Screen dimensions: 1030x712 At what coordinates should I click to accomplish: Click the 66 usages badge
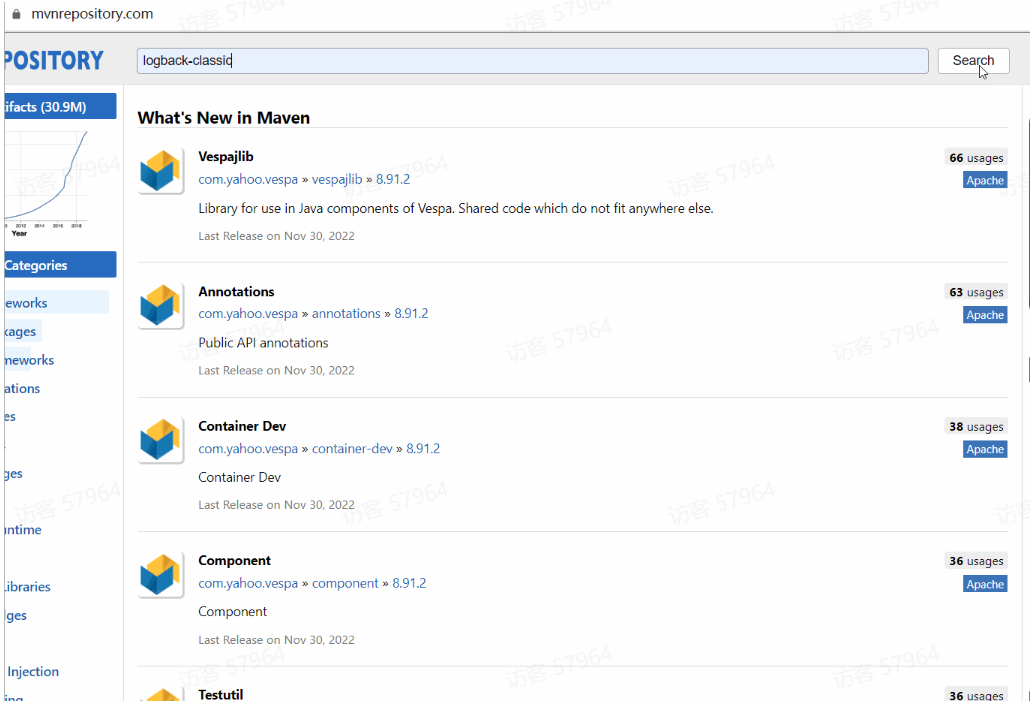coord(976,158)
